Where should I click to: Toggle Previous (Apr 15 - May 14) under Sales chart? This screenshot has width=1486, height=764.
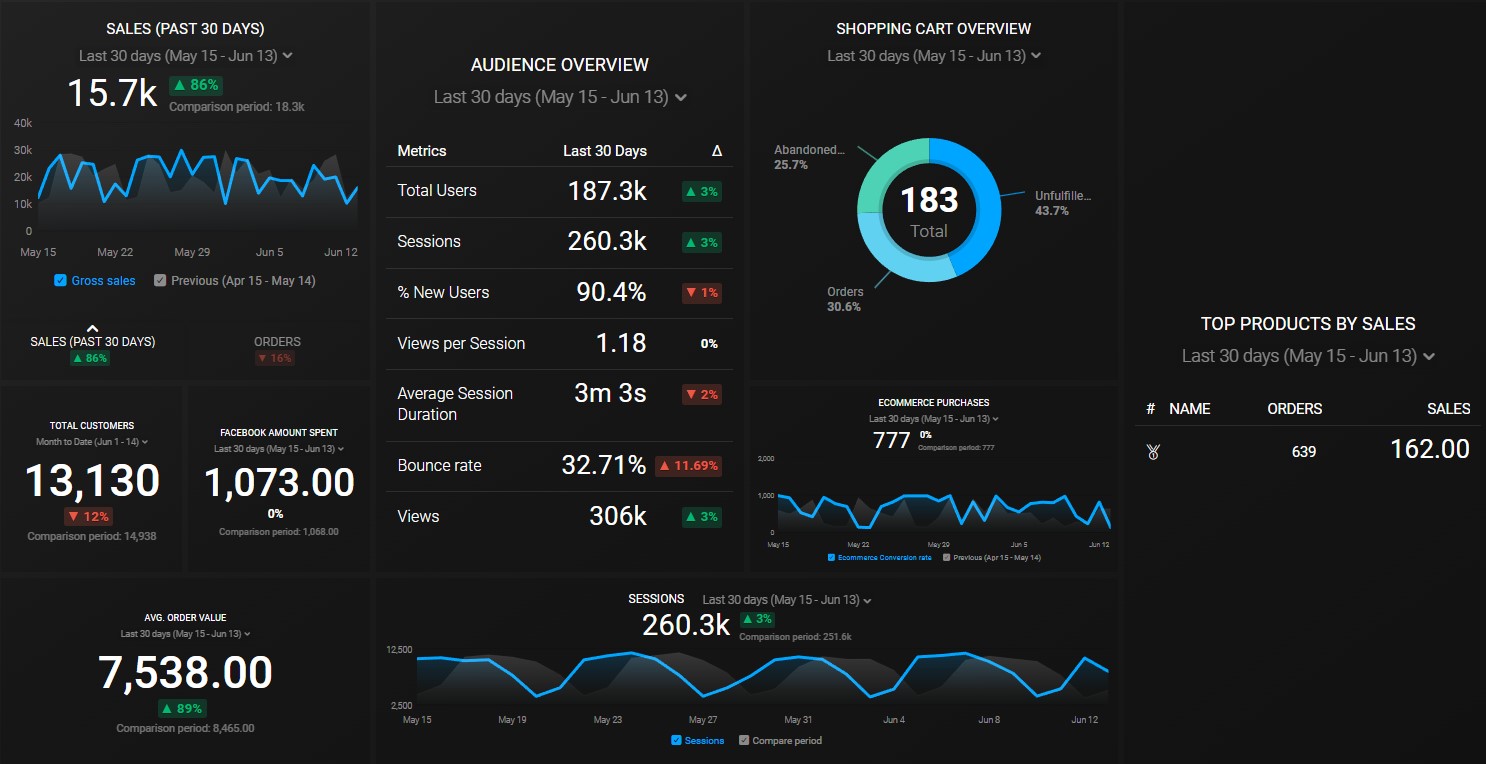160,281
